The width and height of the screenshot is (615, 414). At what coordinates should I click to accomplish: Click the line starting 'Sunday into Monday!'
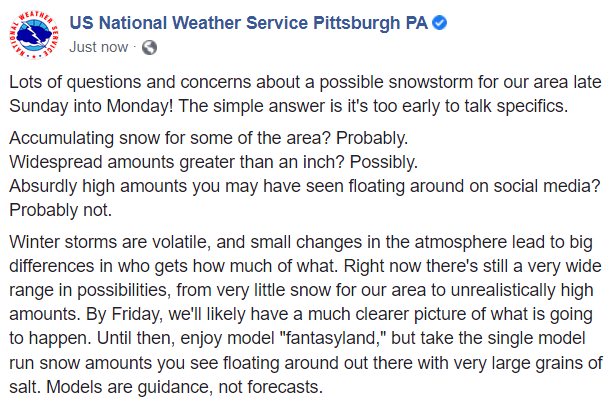tap(288, 106)
